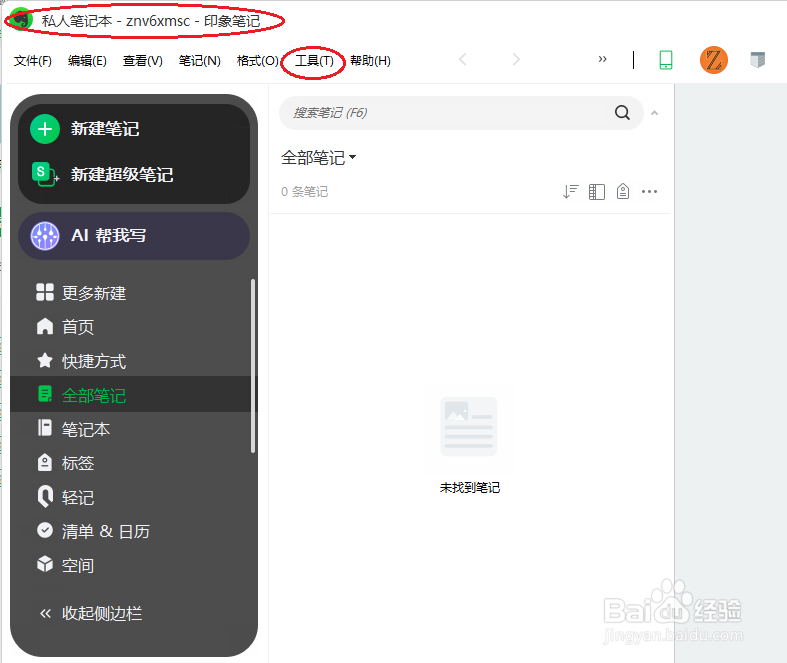Open 标签 tags in sidebar
This screenshot has height=663, width=787.
point(133,463)
